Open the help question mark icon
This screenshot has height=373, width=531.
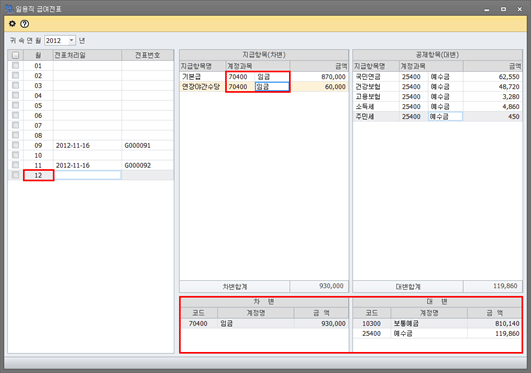point(24,24)
